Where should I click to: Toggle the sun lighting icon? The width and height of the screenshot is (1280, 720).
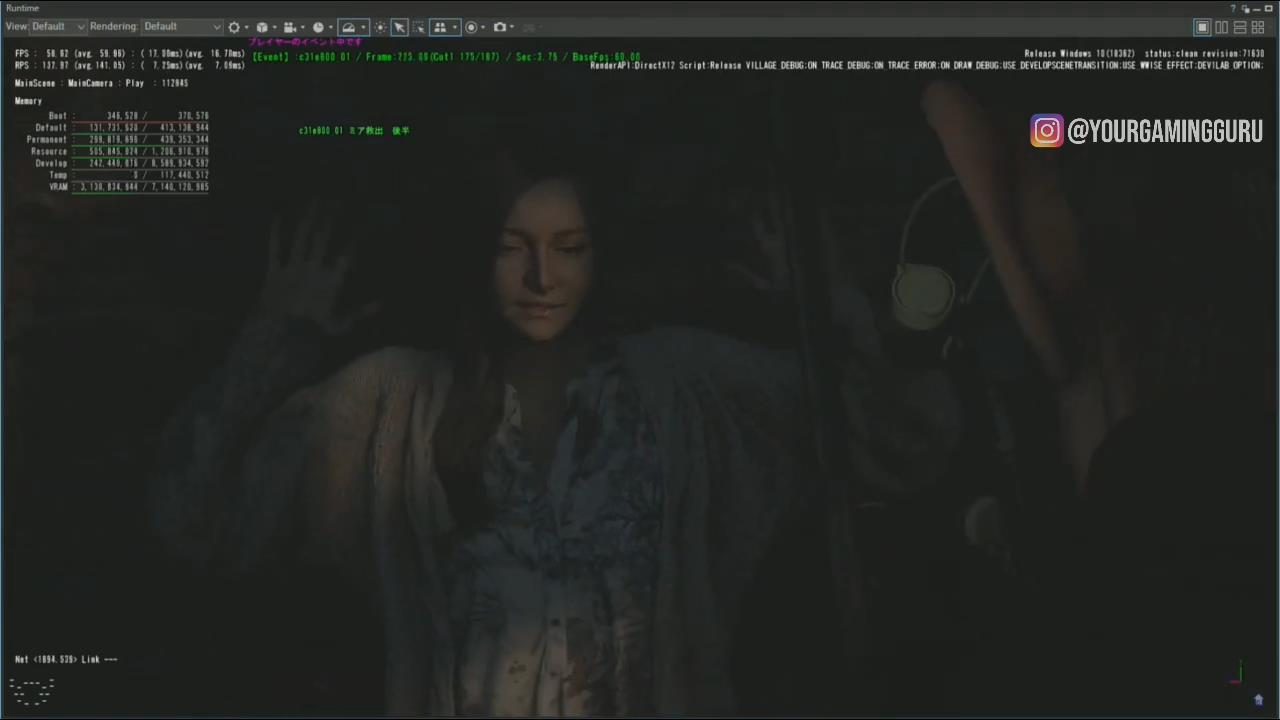380,27
